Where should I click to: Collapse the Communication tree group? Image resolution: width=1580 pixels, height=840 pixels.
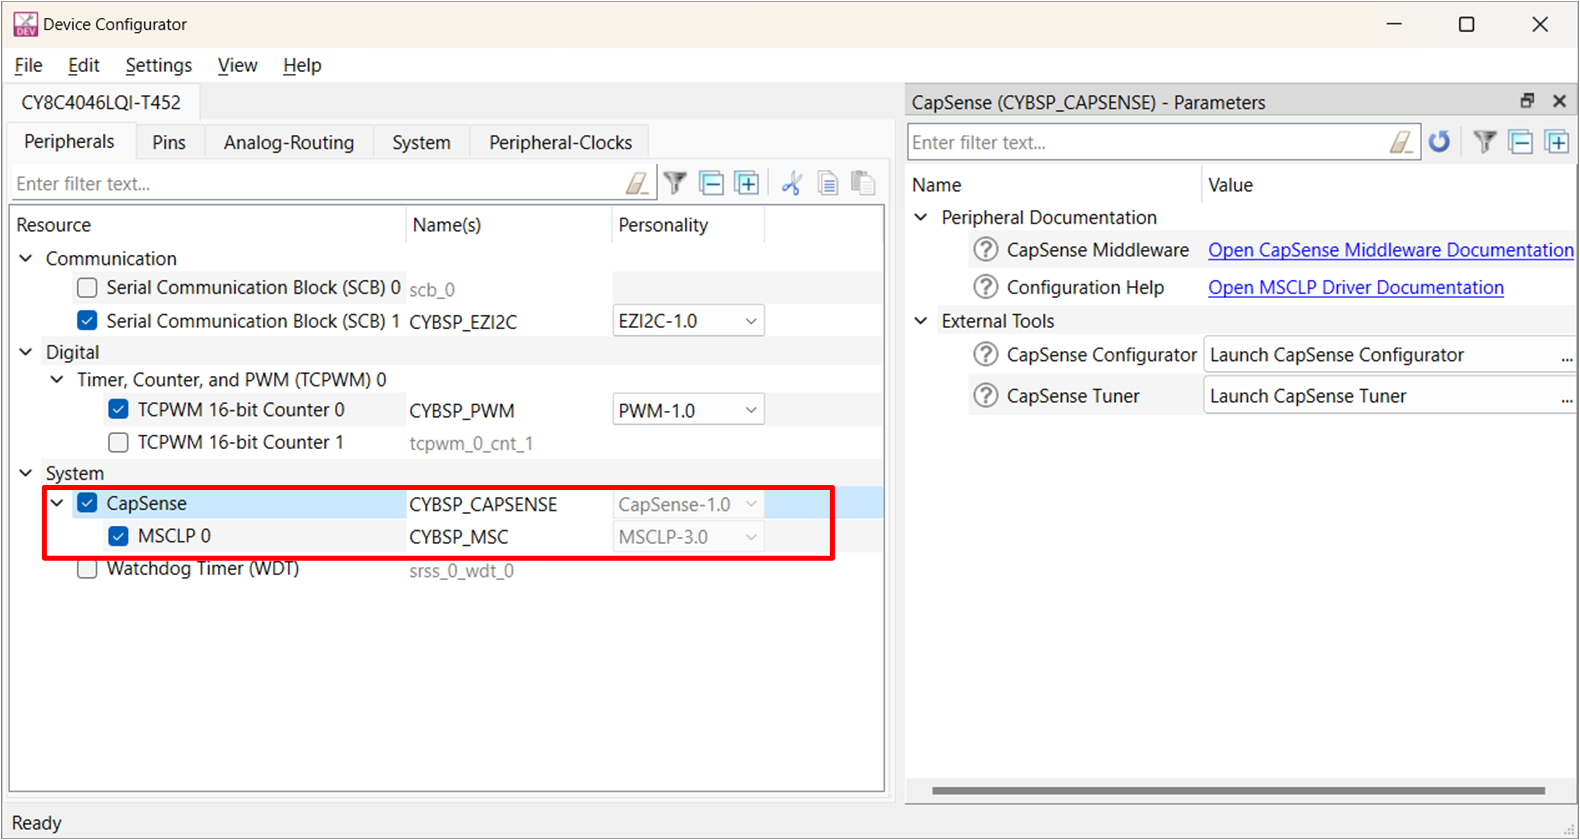coord(26,258)
